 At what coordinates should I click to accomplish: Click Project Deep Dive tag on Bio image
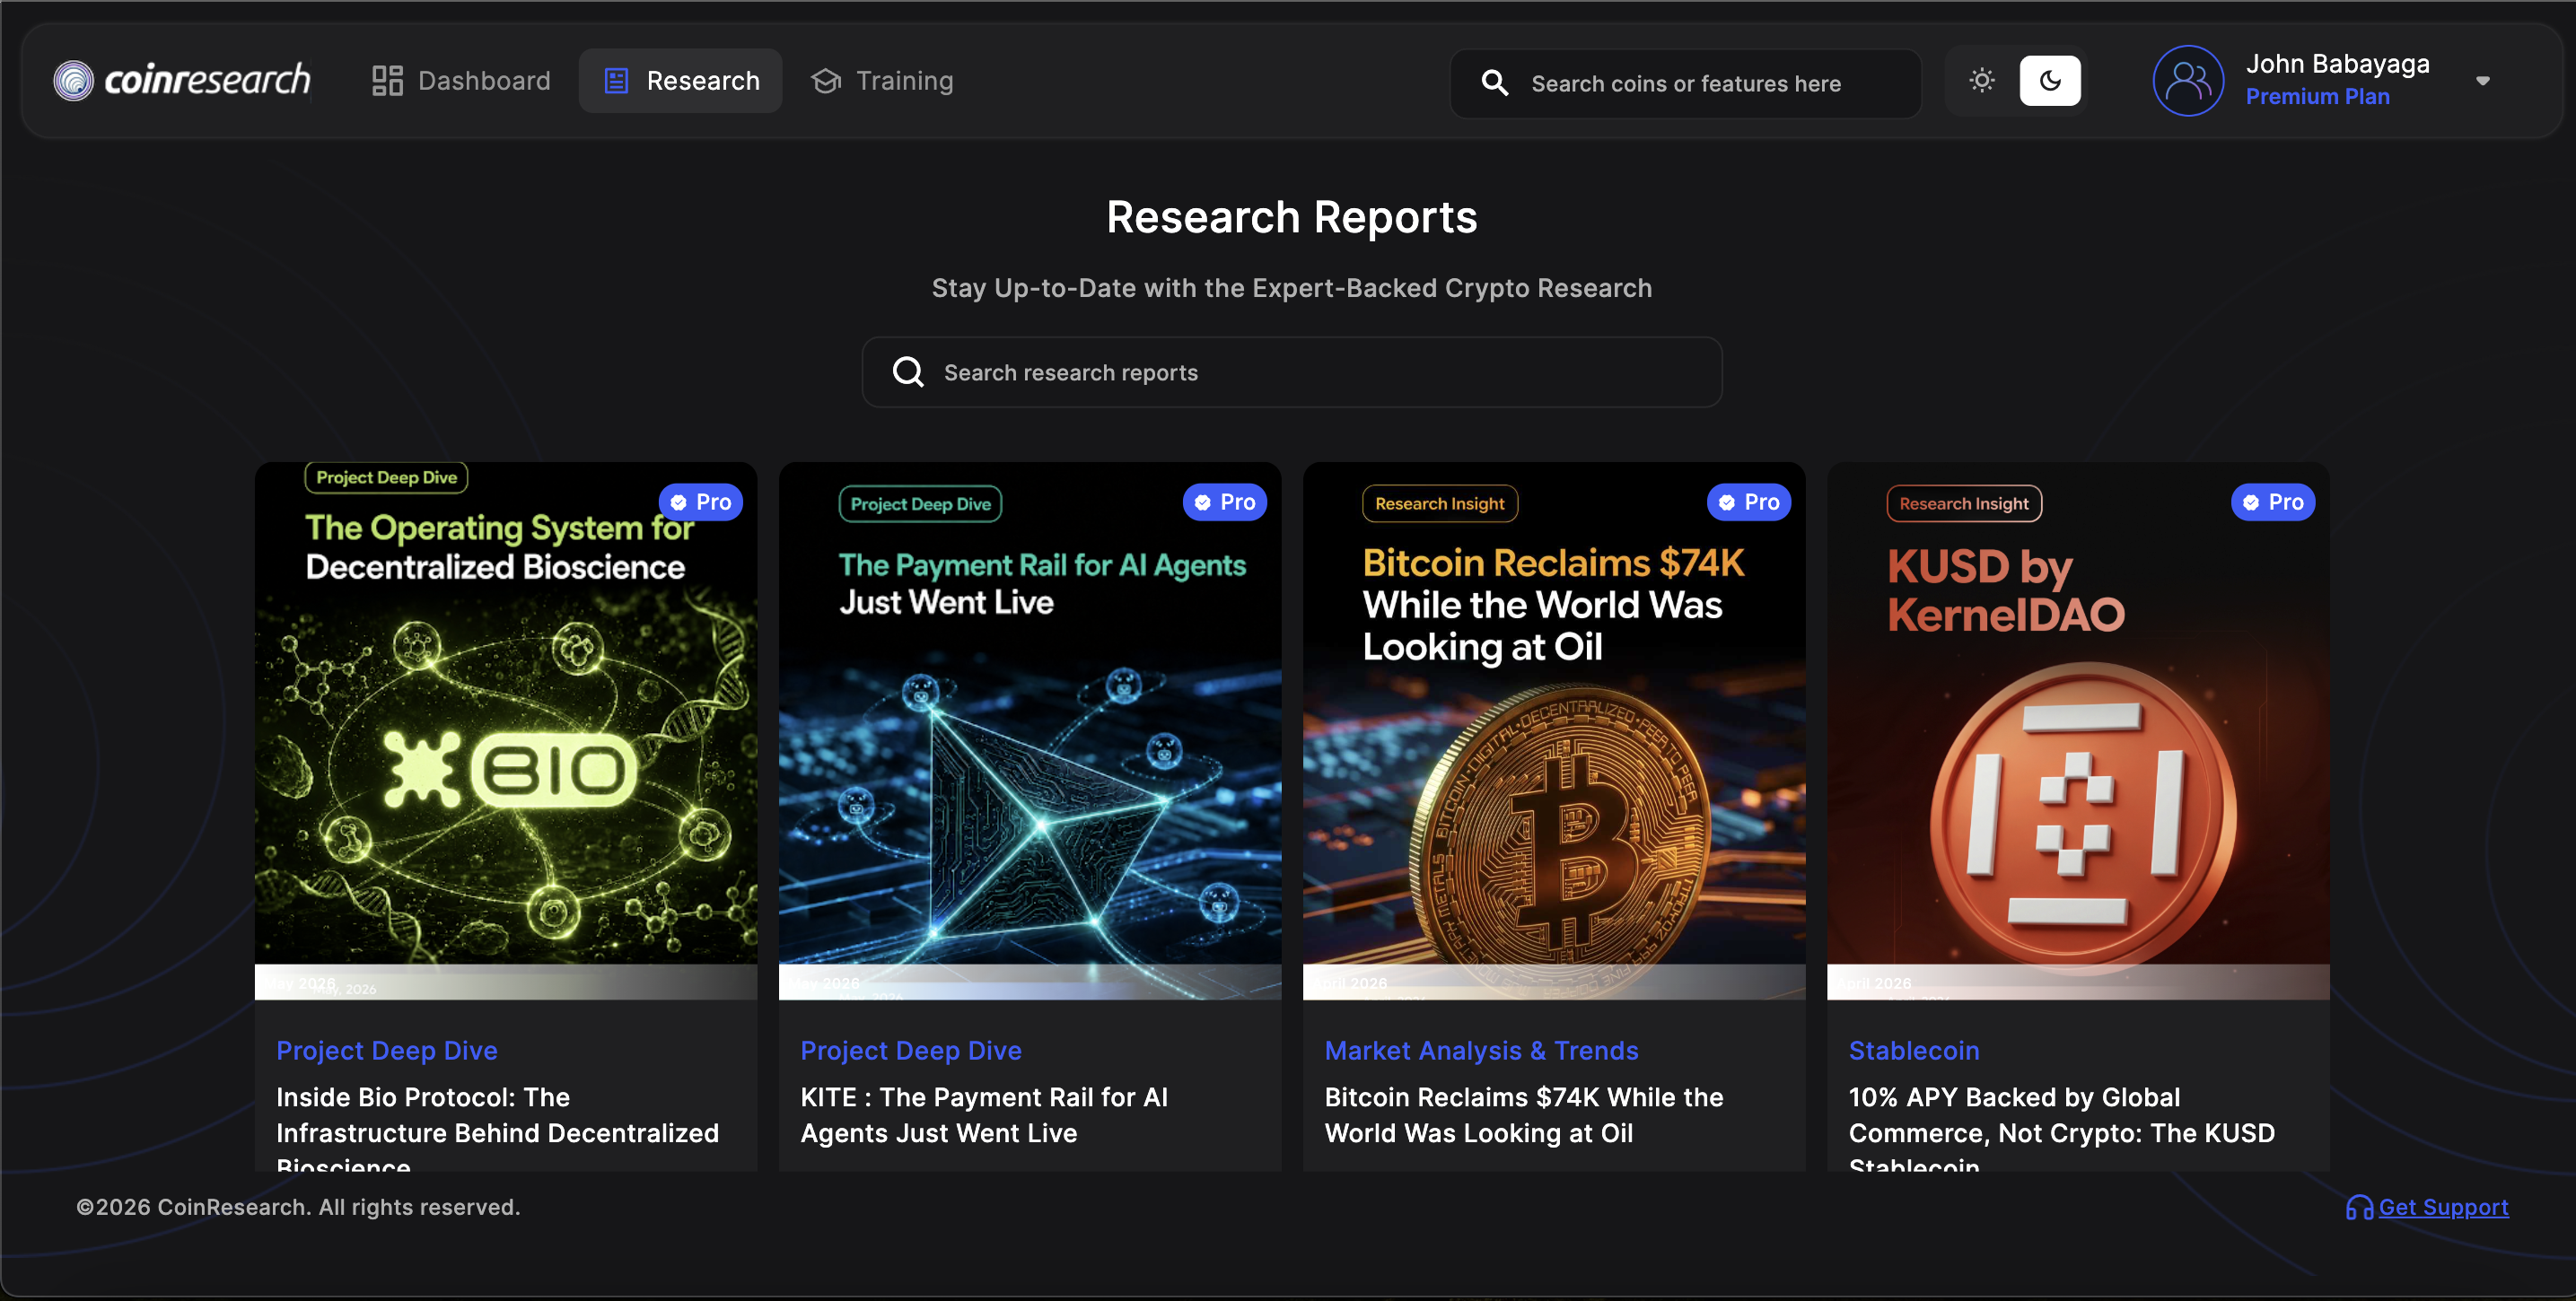(386, 478)
